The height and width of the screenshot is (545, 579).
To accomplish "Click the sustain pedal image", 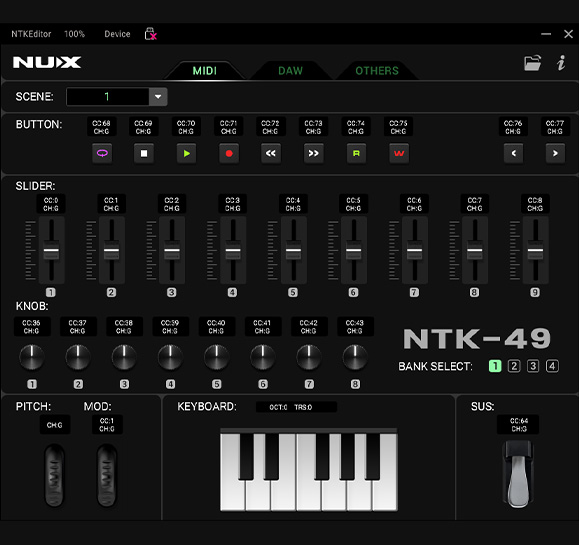I will coord(518,474).
